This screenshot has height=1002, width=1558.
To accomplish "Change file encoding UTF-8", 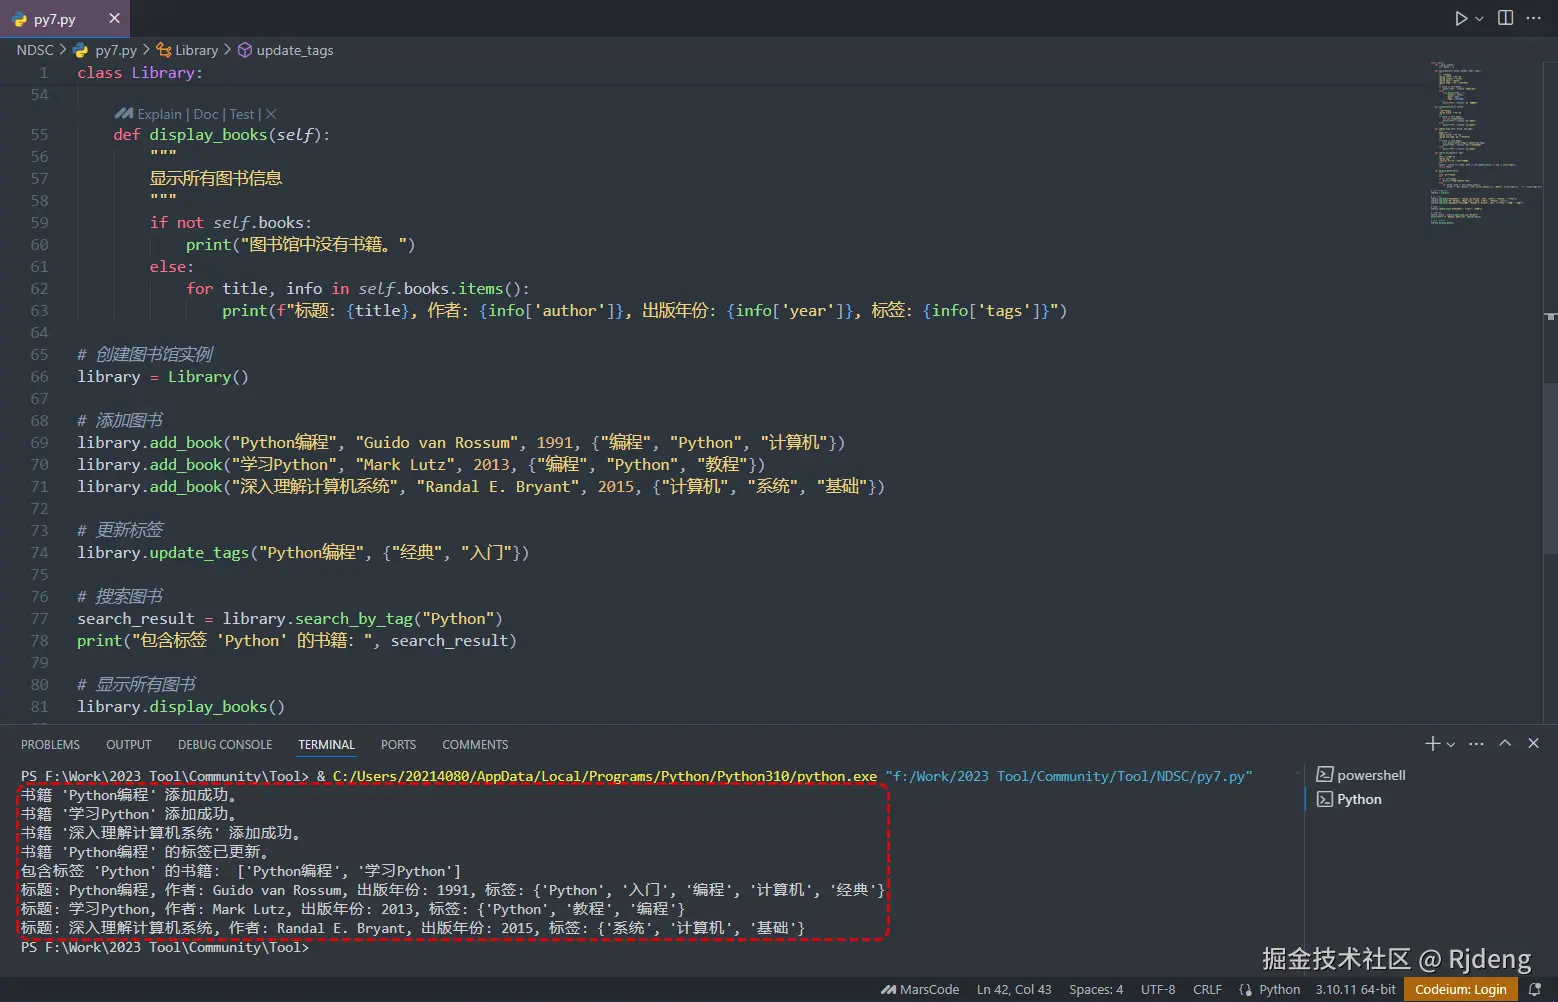I will pos(1158,990).
